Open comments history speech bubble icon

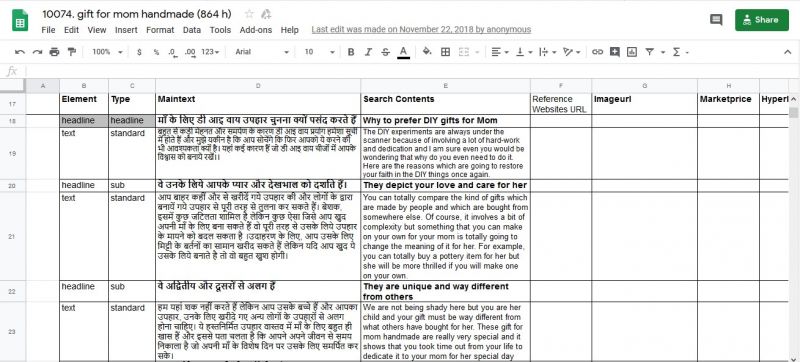click(x=716, y=20)
